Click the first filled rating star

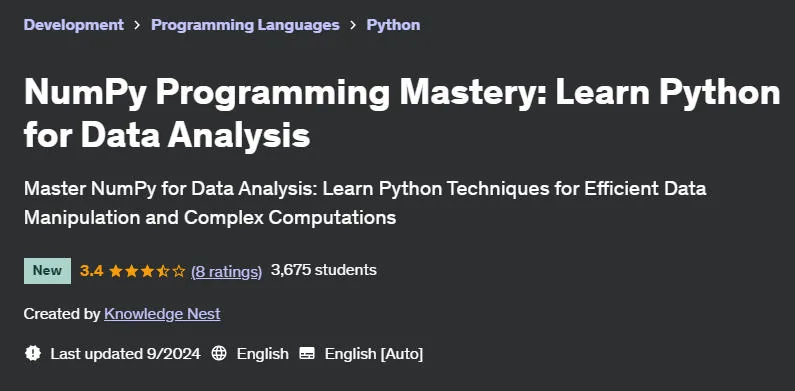coord(116,271)
